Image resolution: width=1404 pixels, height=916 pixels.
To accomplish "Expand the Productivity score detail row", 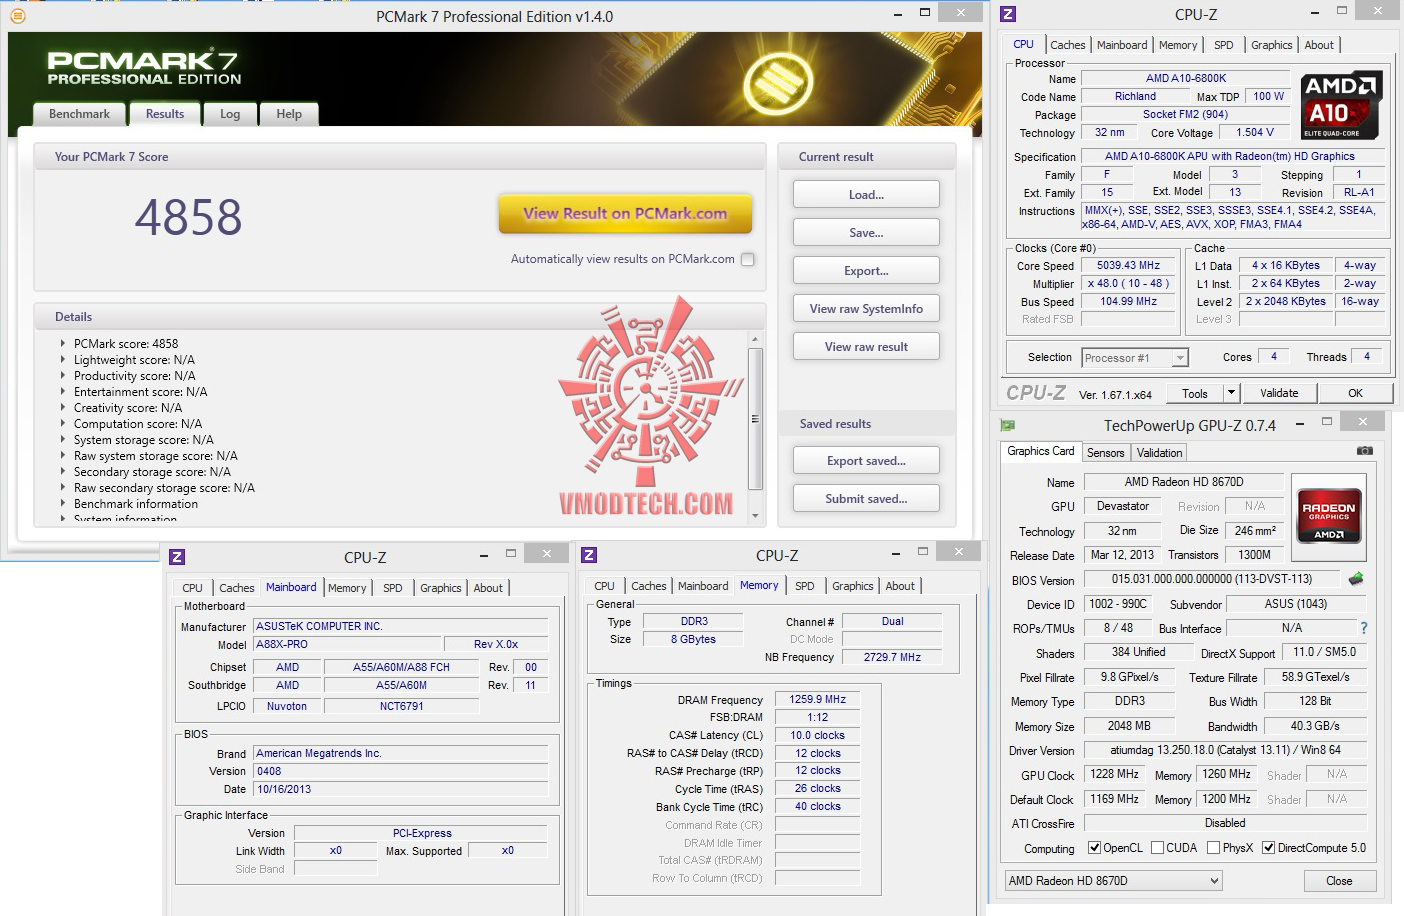I will [63, 375].
